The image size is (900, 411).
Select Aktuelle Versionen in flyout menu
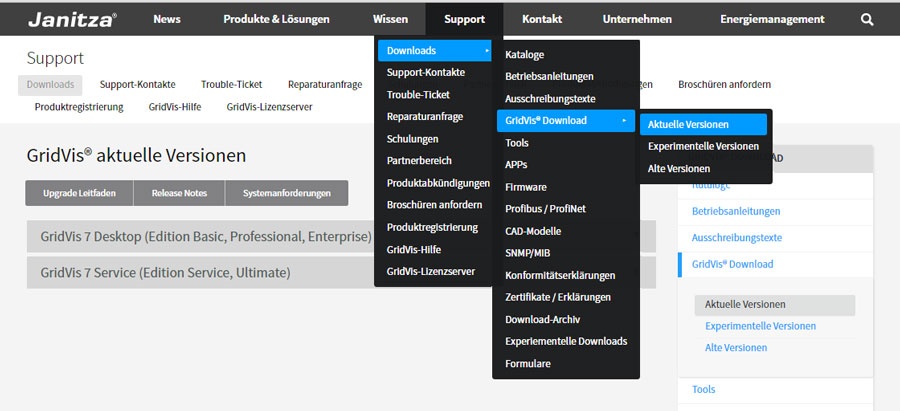pos(703,125)
